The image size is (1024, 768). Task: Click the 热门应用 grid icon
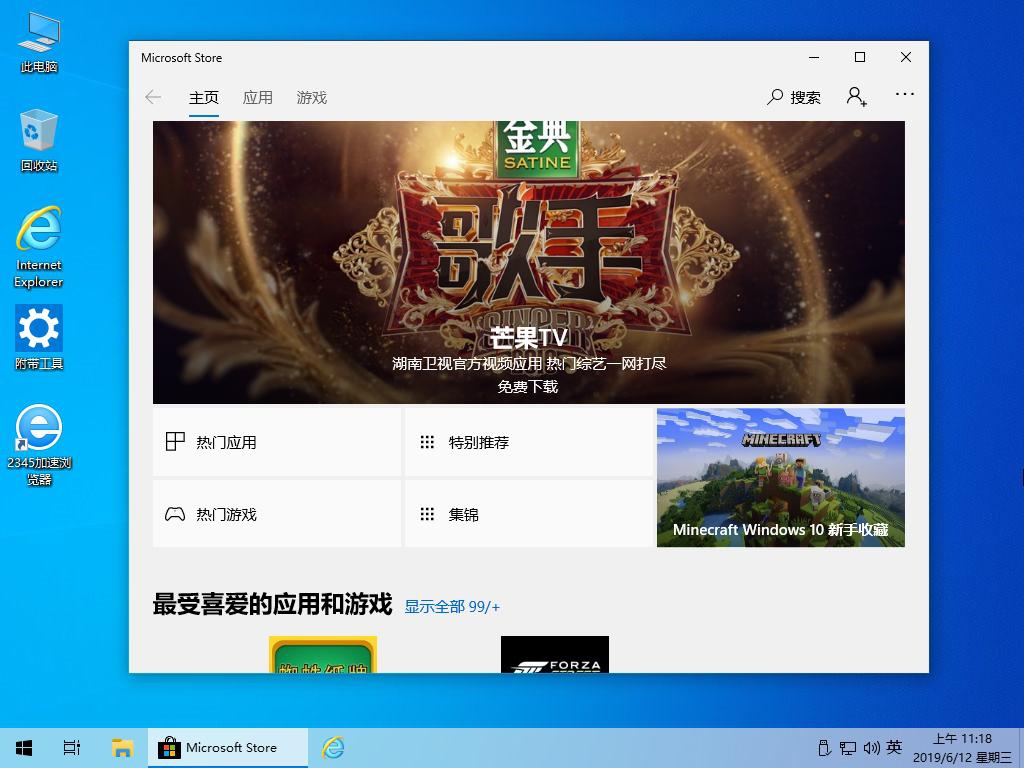175,441
